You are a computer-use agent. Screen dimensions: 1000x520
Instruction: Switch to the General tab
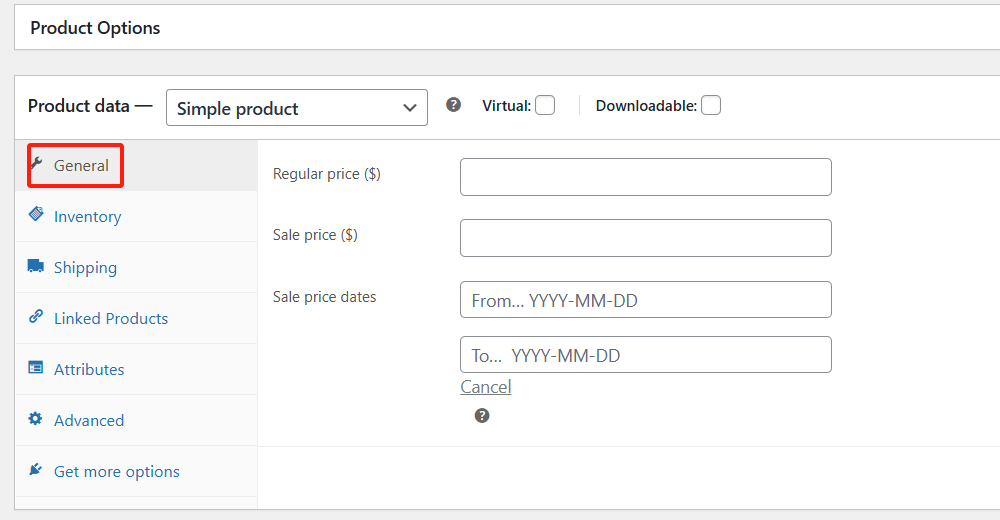[x=136, y=165]
